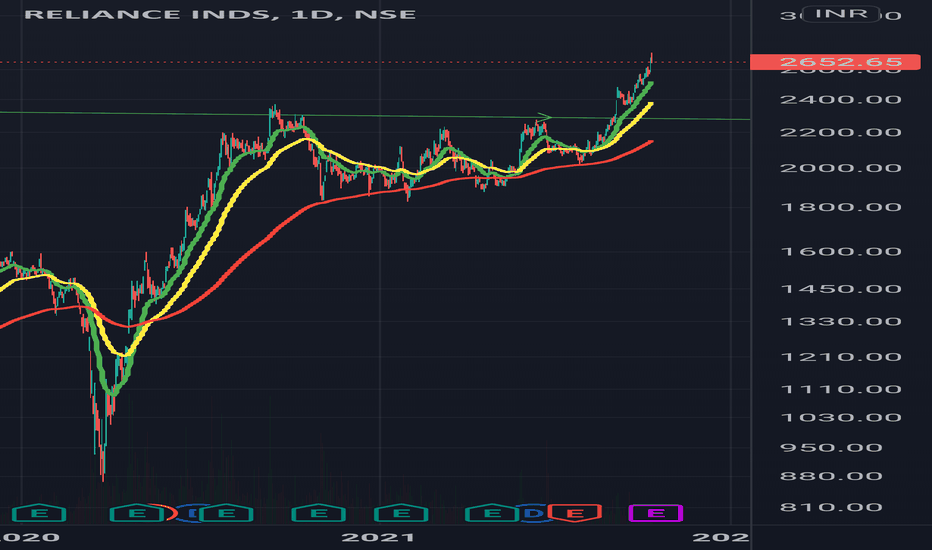Click the 1030.00 price axis label
The image size is (932, 550).
pyautogui.click(x=840, y=417)
